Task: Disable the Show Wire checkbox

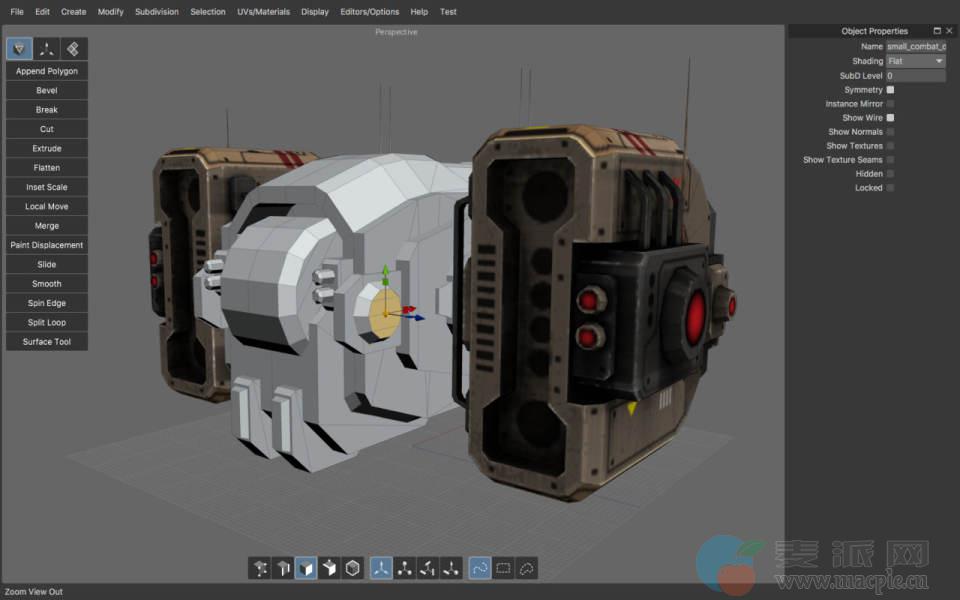Action: [890, 118]
